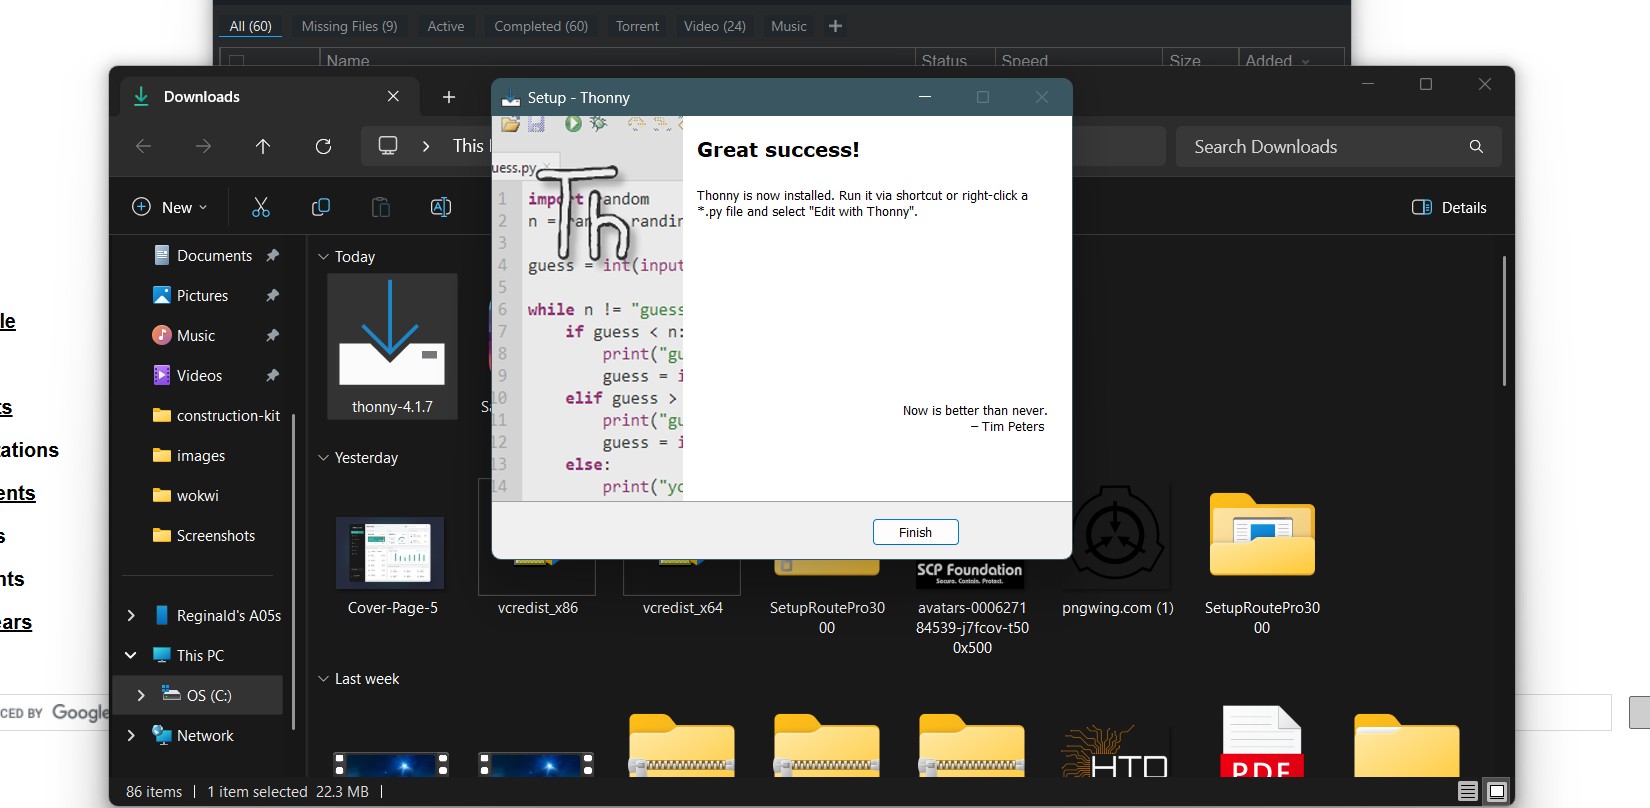
Task: Open Video (24) tab
Action: [x=714, y=26]
